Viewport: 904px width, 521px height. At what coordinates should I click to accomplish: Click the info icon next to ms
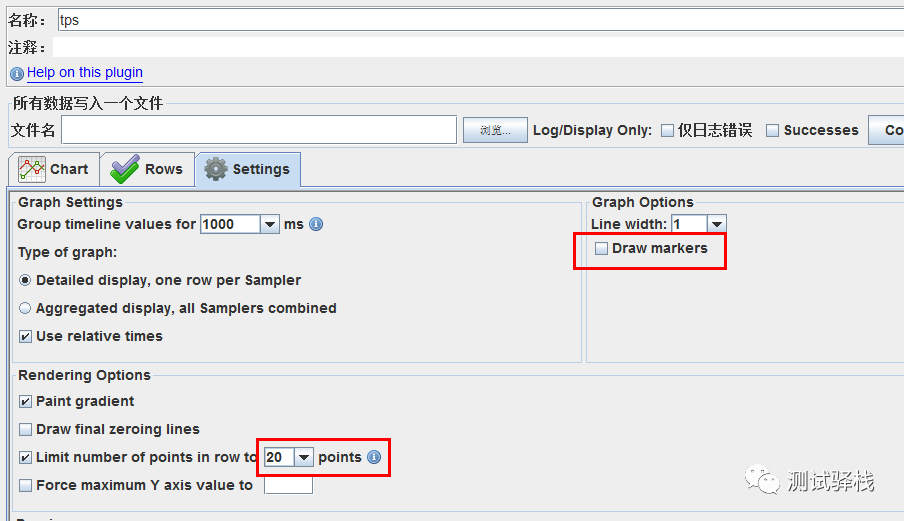[x=316, y=224]
